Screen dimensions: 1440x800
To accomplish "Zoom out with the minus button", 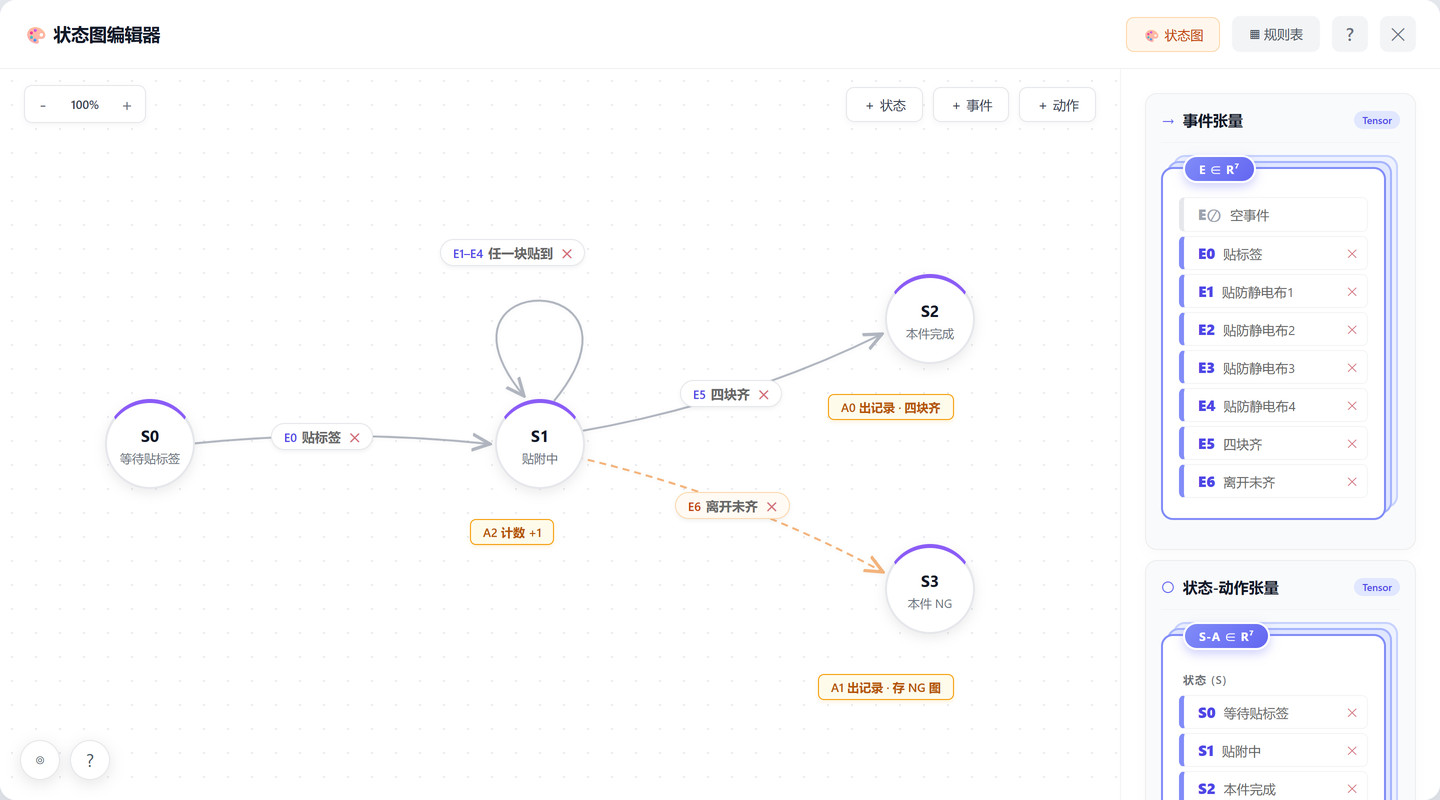I will pos(43,105).
